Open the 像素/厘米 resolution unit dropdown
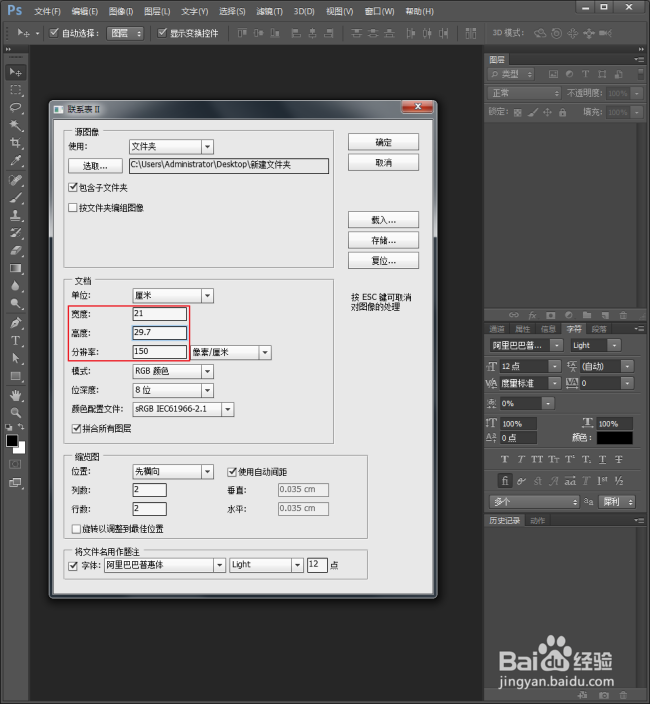 pos(231,352)
